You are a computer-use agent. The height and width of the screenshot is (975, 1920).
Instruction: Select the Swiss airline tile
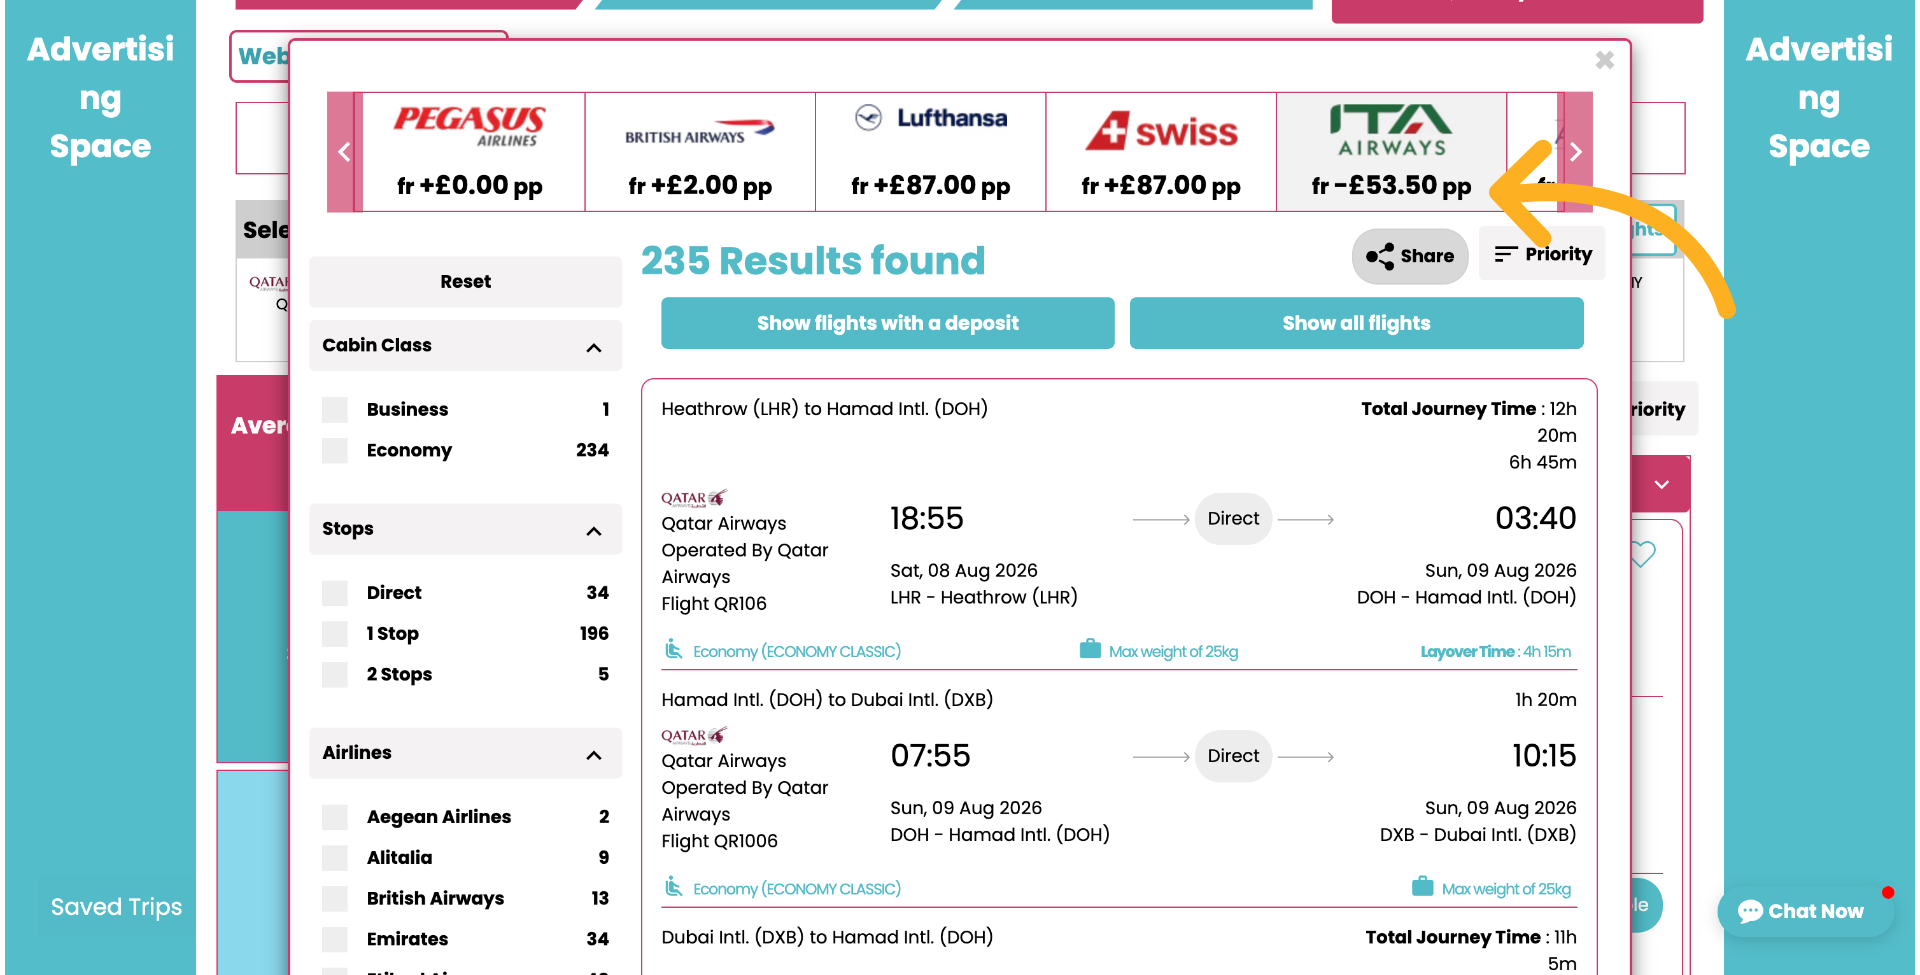[x=1160, y=150]
